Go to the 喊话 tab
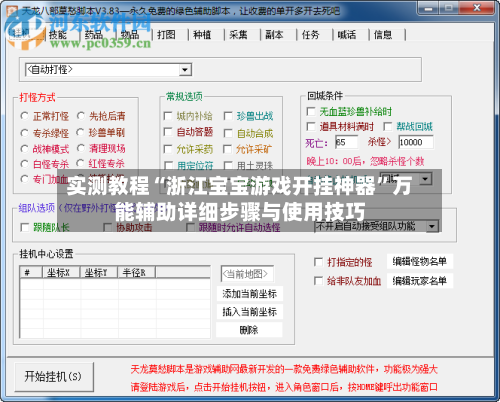The width and height of the screenshot is (500, 402). [x=347, y=35]
